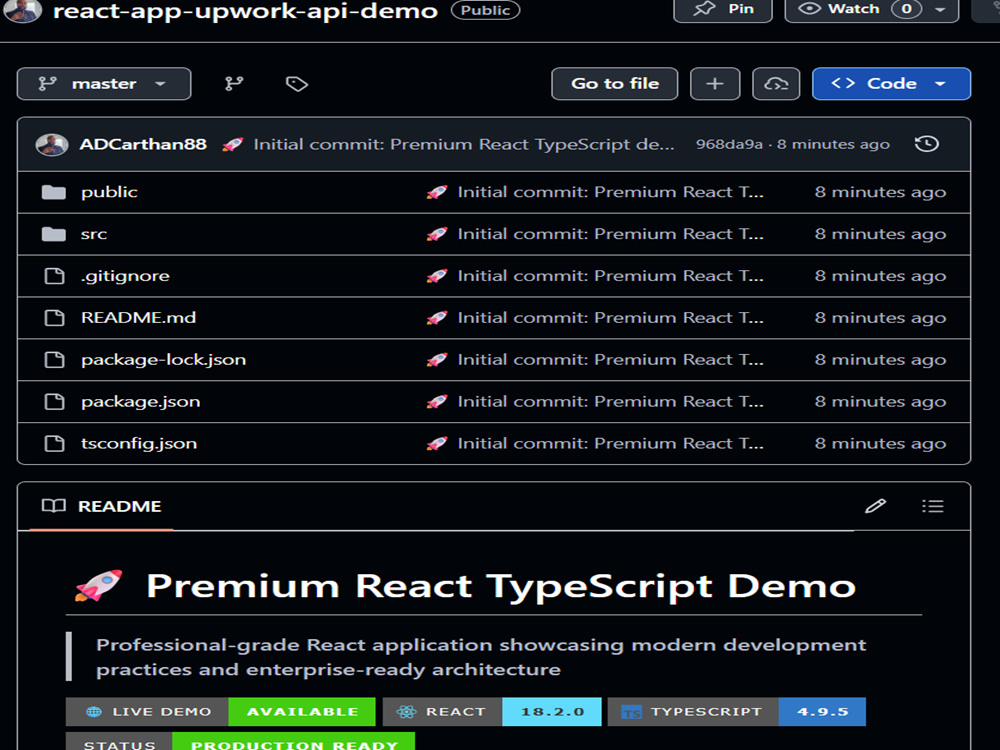Viewport: 1000px width, 750px height.
Task: Click the src folder icon
Action: (54, 234)
